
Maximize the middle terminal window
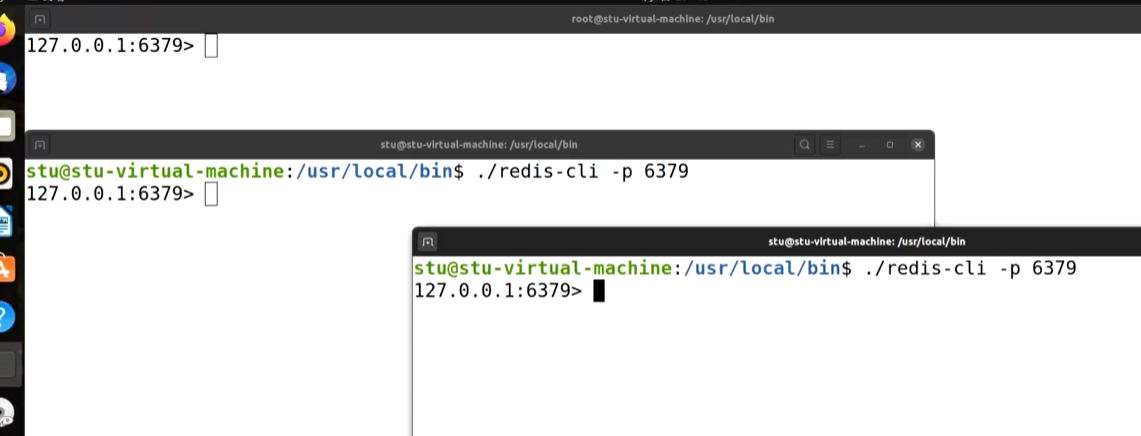click(x=889, y=145)
